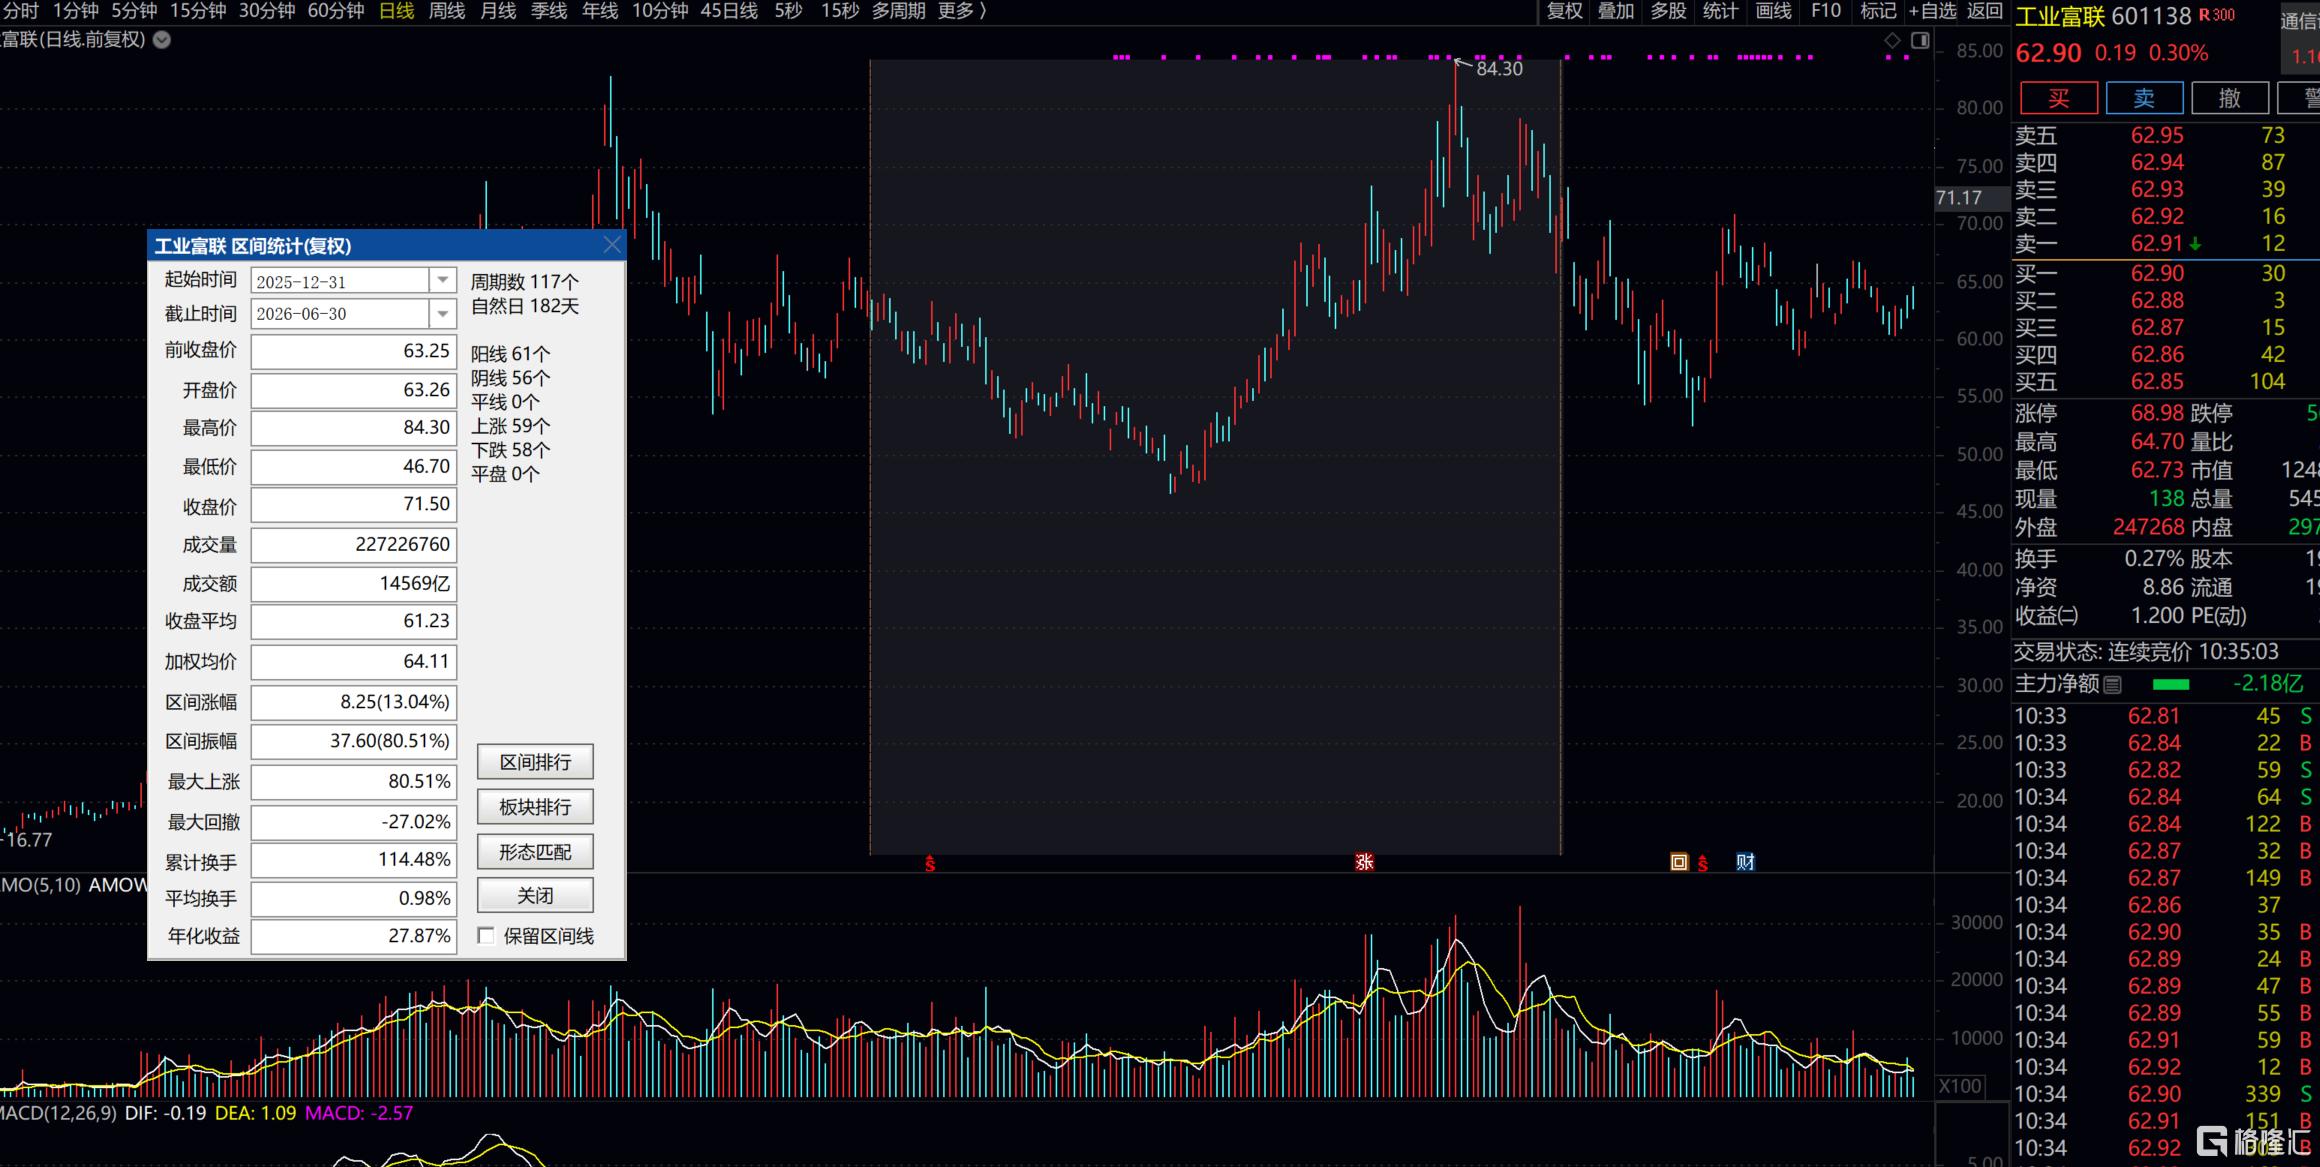This screenshot has width=2320, height=1167.
Task: Switch to the 周线 weekly tab
Action: click(x=447, y=11)
